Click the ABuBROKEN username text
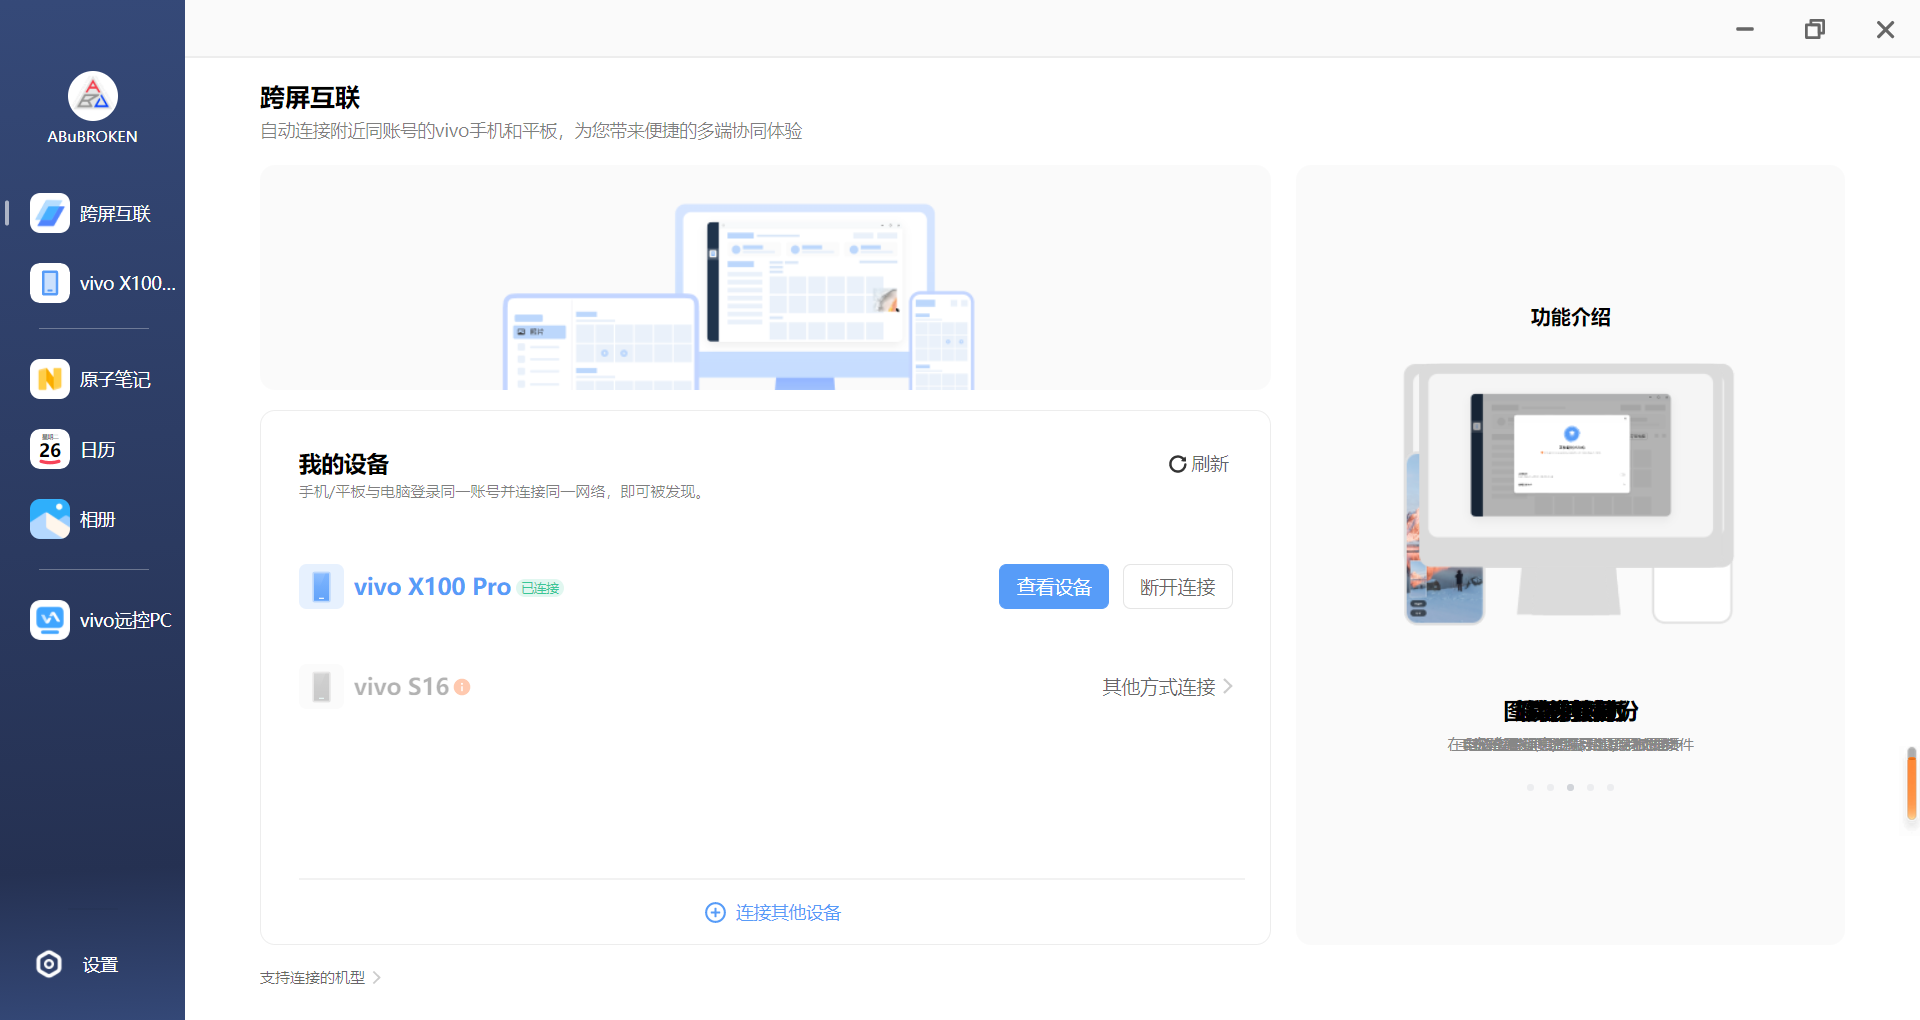 (x=93, y=136)
